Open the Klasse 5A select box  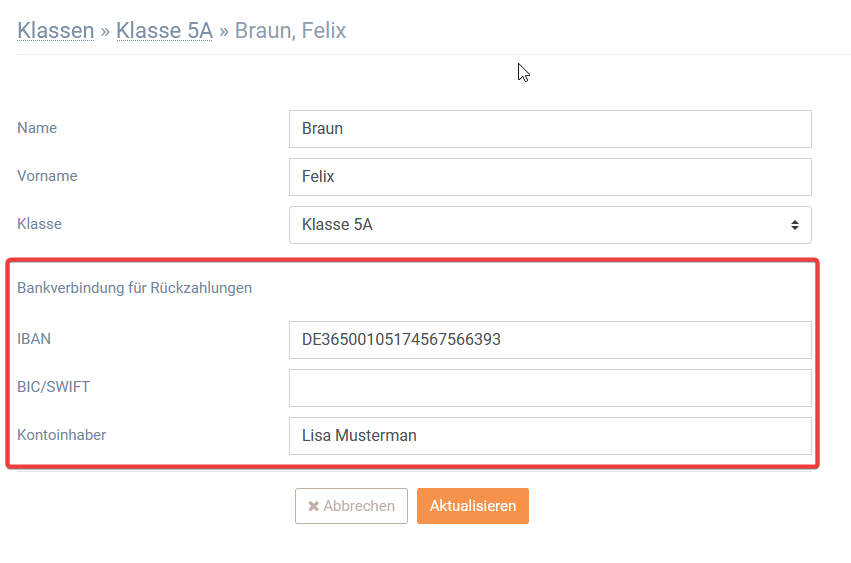tap(550, 225)
